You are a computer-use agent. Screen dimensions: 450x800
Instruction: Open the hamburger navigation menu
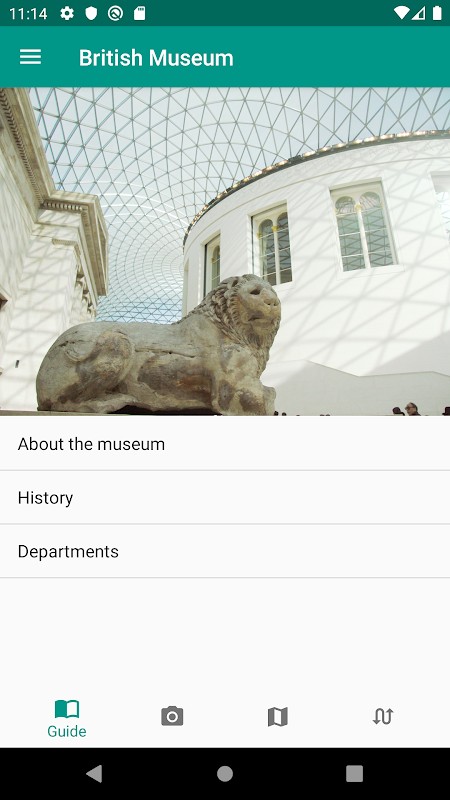click(31, 57)
